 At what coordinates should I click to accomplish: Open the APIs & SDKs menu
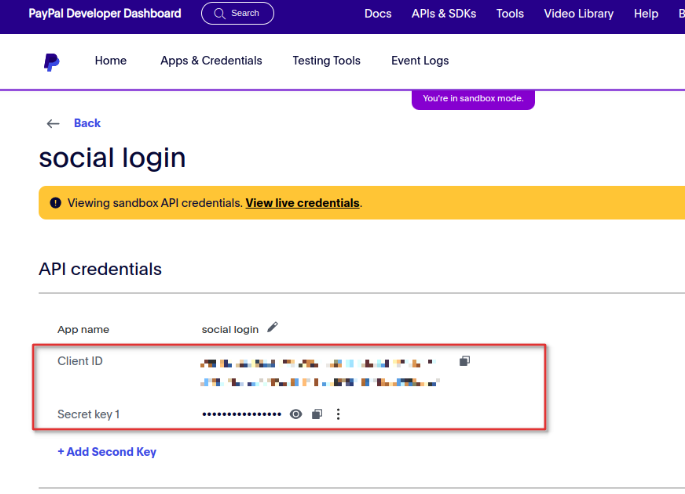point(444,14)
